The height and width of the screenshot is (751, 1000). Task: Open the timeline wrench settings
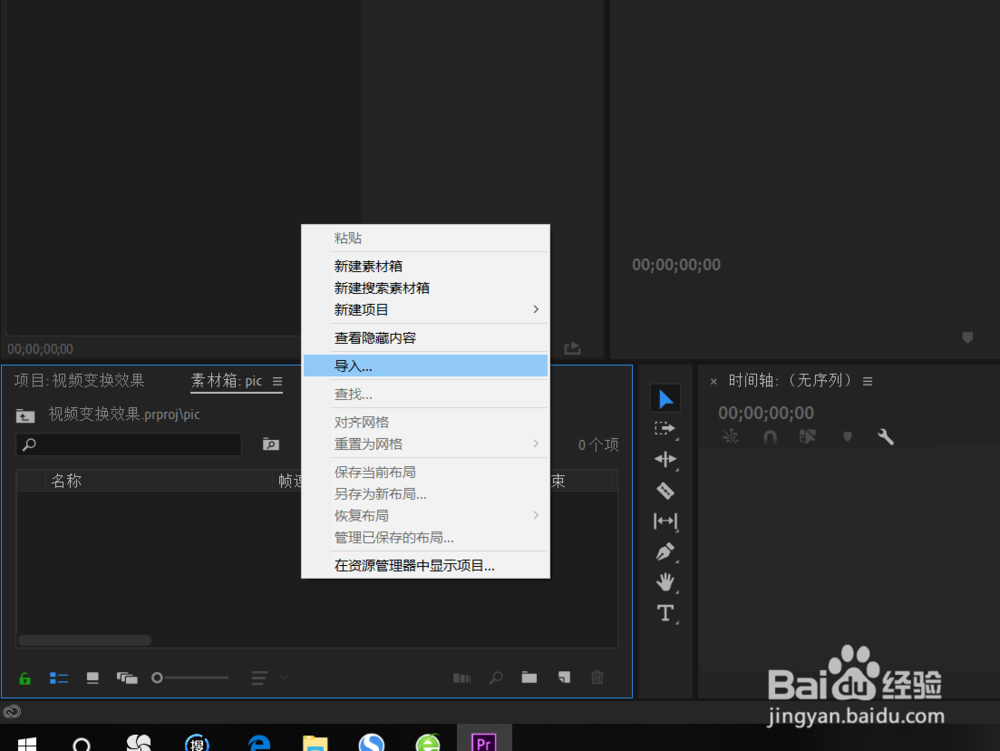pyautogui.click(x=885, y=437)
